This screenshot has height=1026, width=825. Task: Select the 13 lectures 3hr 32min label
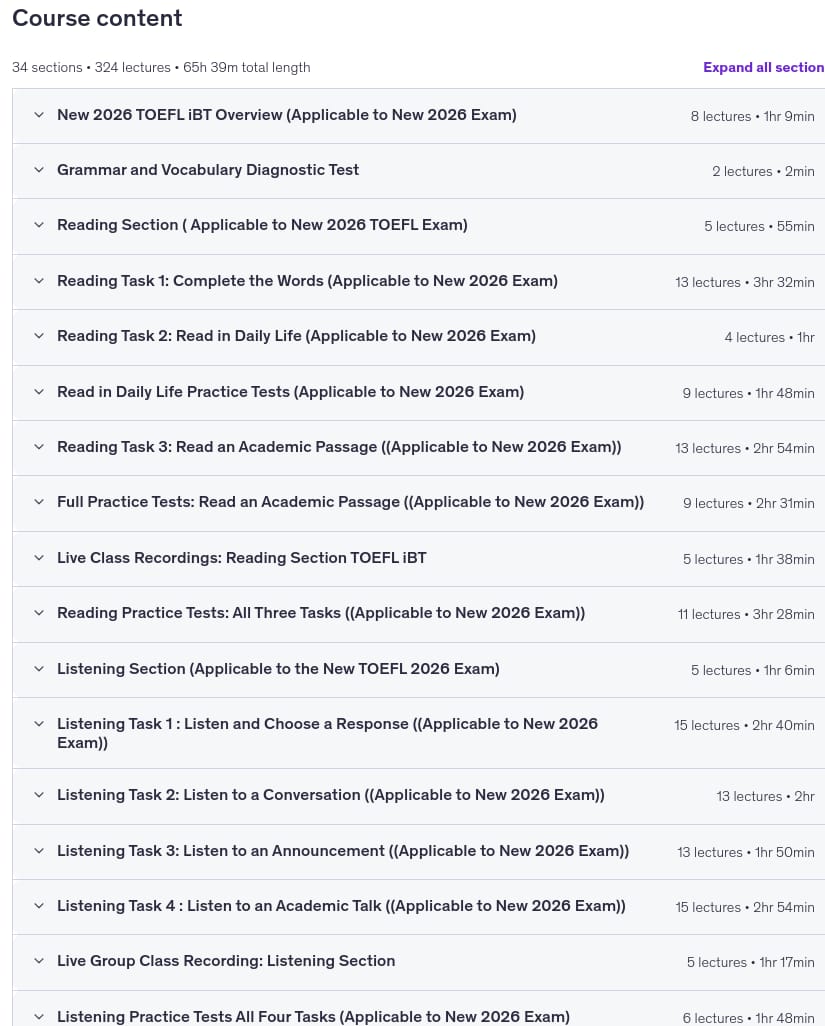[745, 282]
